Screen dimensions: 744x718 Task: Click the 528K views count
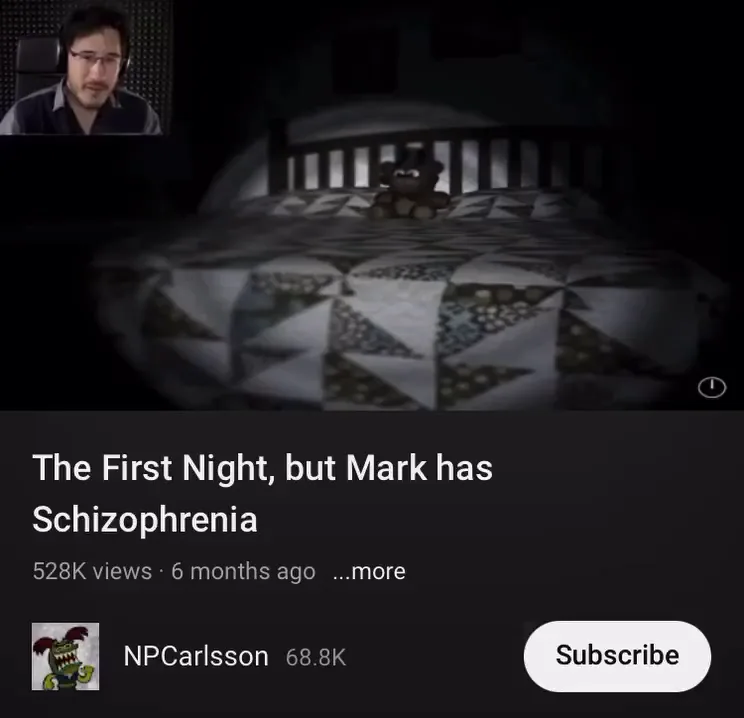[x=92, y=571]
